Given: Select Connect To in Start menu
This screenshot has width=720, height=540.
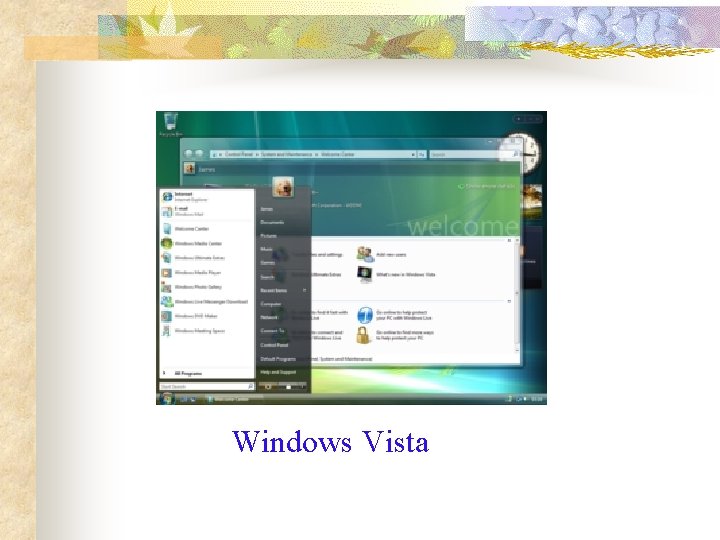Looking at the screenshot, I should [x=272, y=331].
